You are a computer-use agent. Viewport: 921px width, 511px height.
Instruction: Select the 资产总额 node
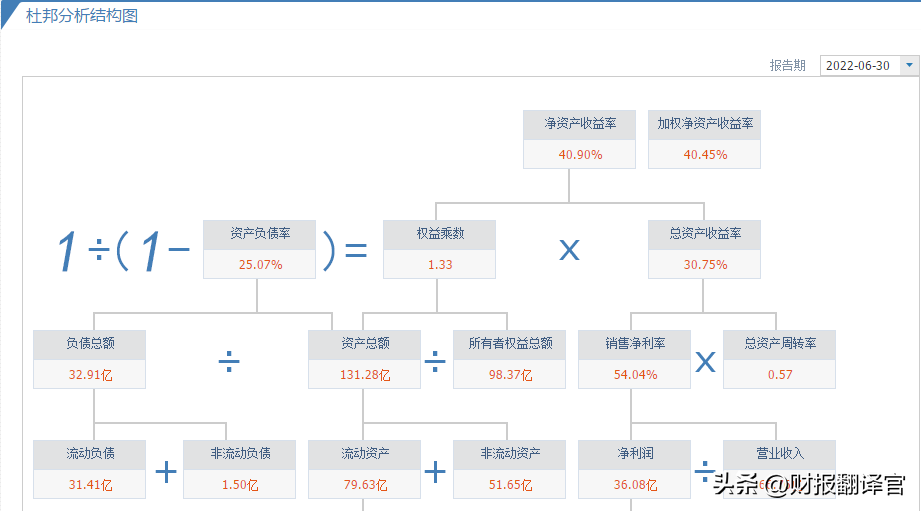point(365,359)
